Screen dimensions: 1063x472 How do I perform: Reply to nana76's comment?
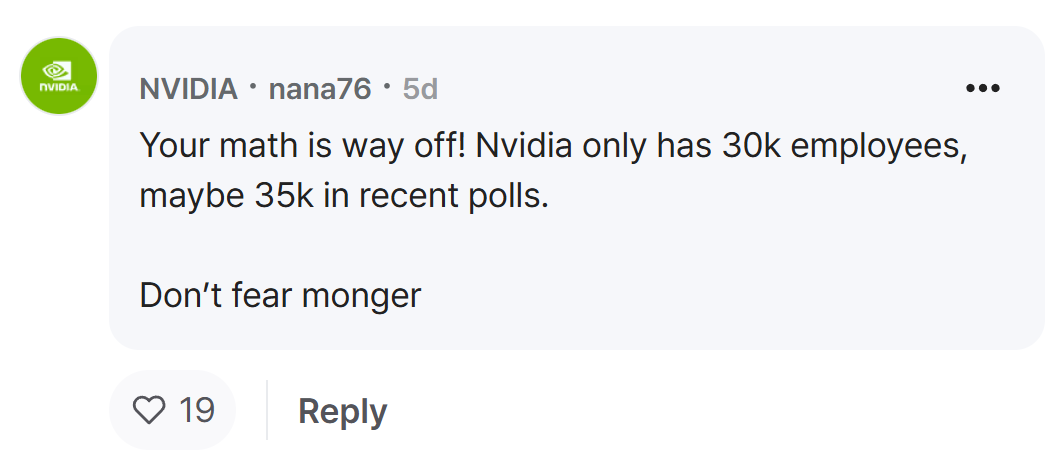point(342,411)
